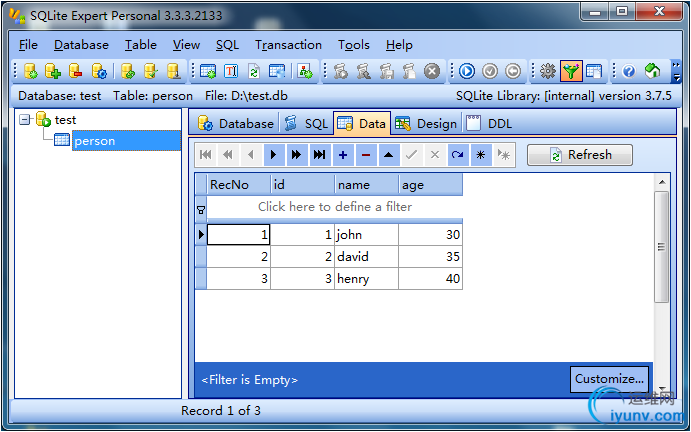Select the cell containing henry
The width and height of the screenshot is (691, 432).
click(366, 279)
